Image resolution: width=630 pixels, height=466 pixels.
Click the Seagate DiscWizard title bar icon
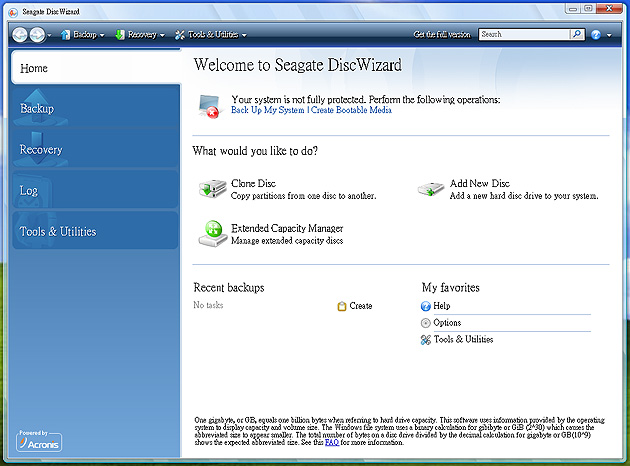click(x=13, y=12)
